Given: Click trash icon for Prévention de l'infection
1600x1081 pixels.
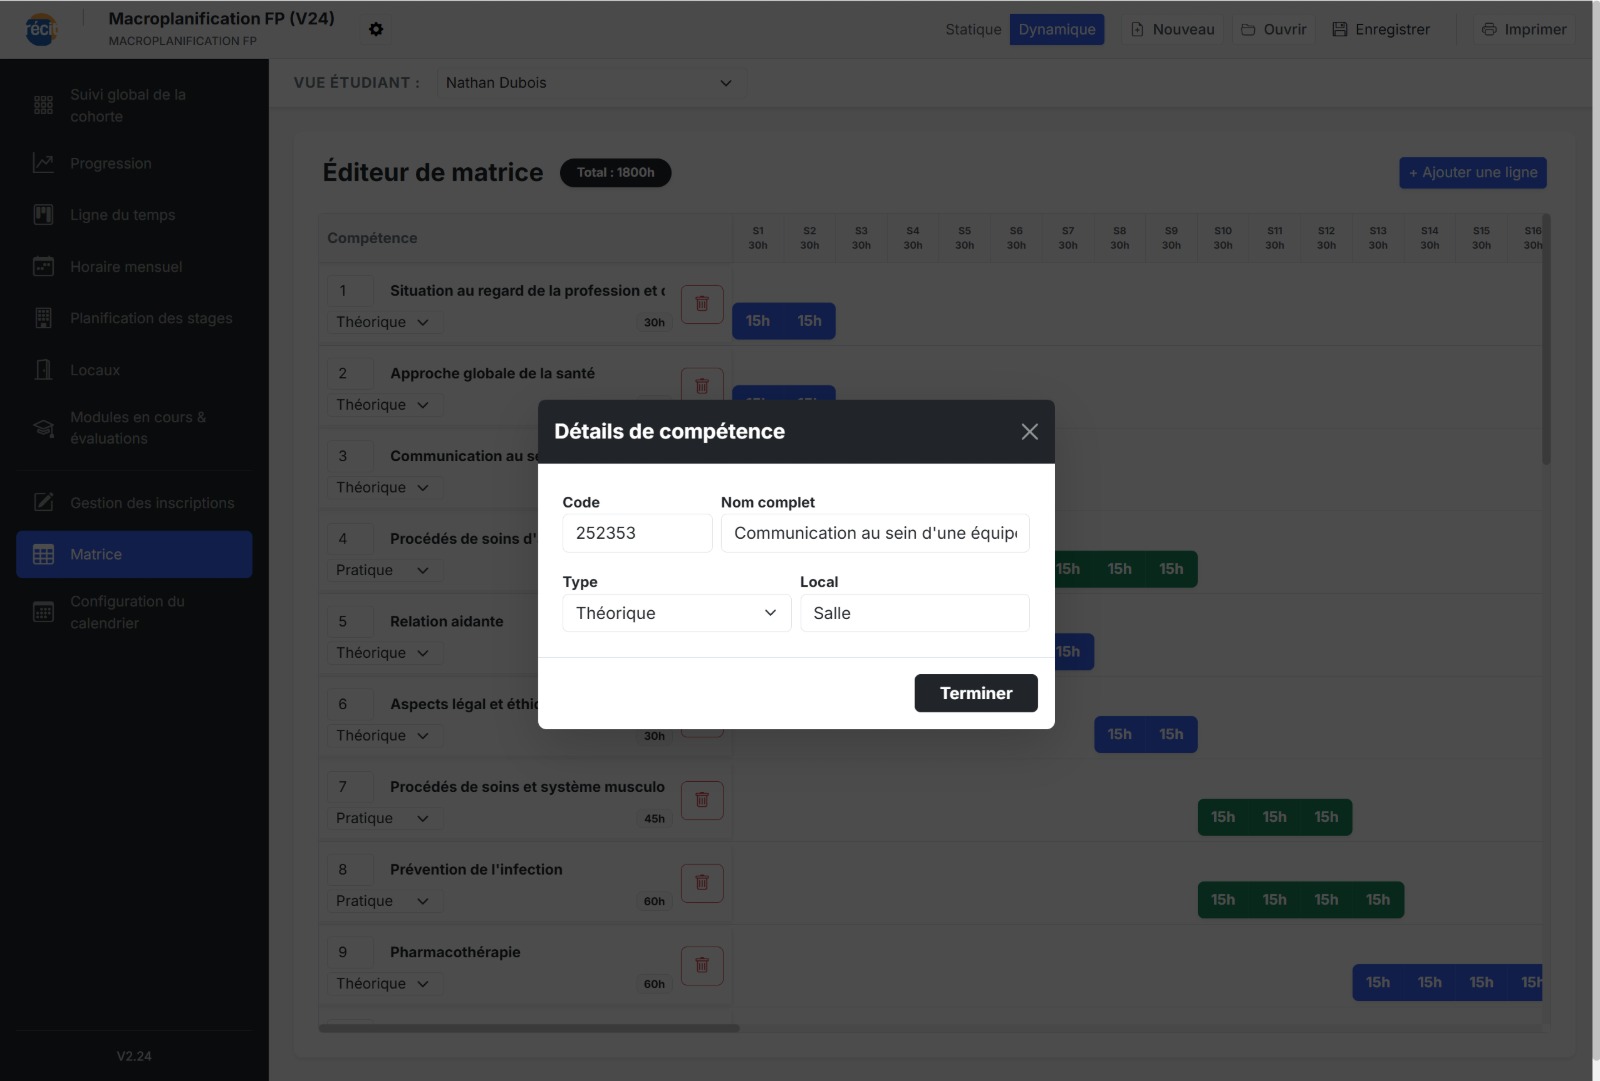Looking at the screenshot, I should 702,883.
